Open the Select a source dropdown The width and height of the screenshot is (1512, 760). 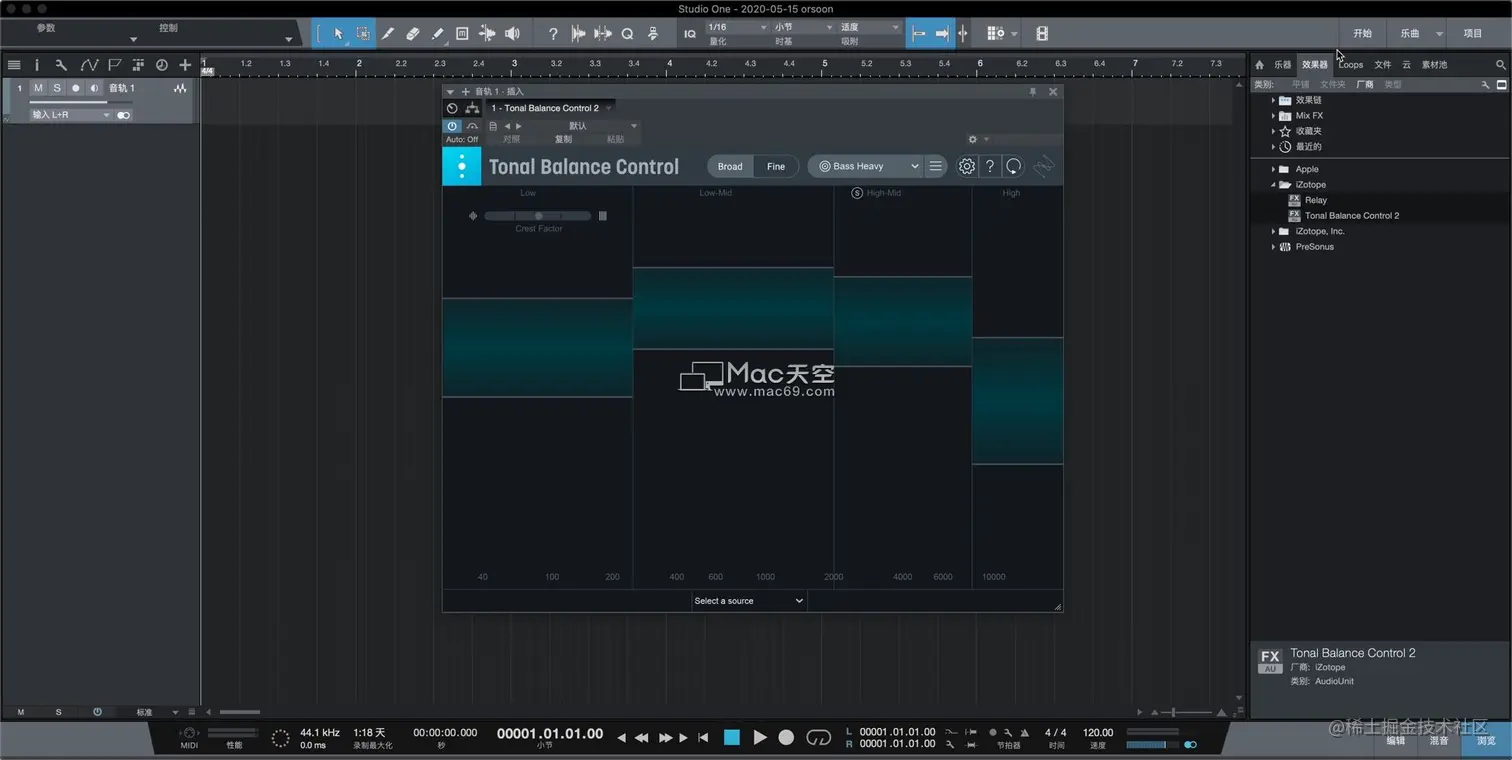pos(749,600)
